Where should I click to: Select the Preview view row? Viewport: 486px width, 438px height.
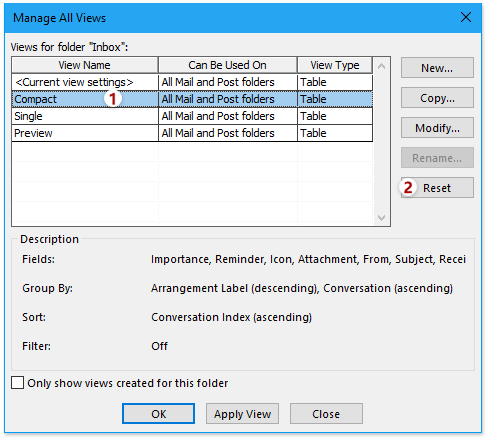[192, 133]
